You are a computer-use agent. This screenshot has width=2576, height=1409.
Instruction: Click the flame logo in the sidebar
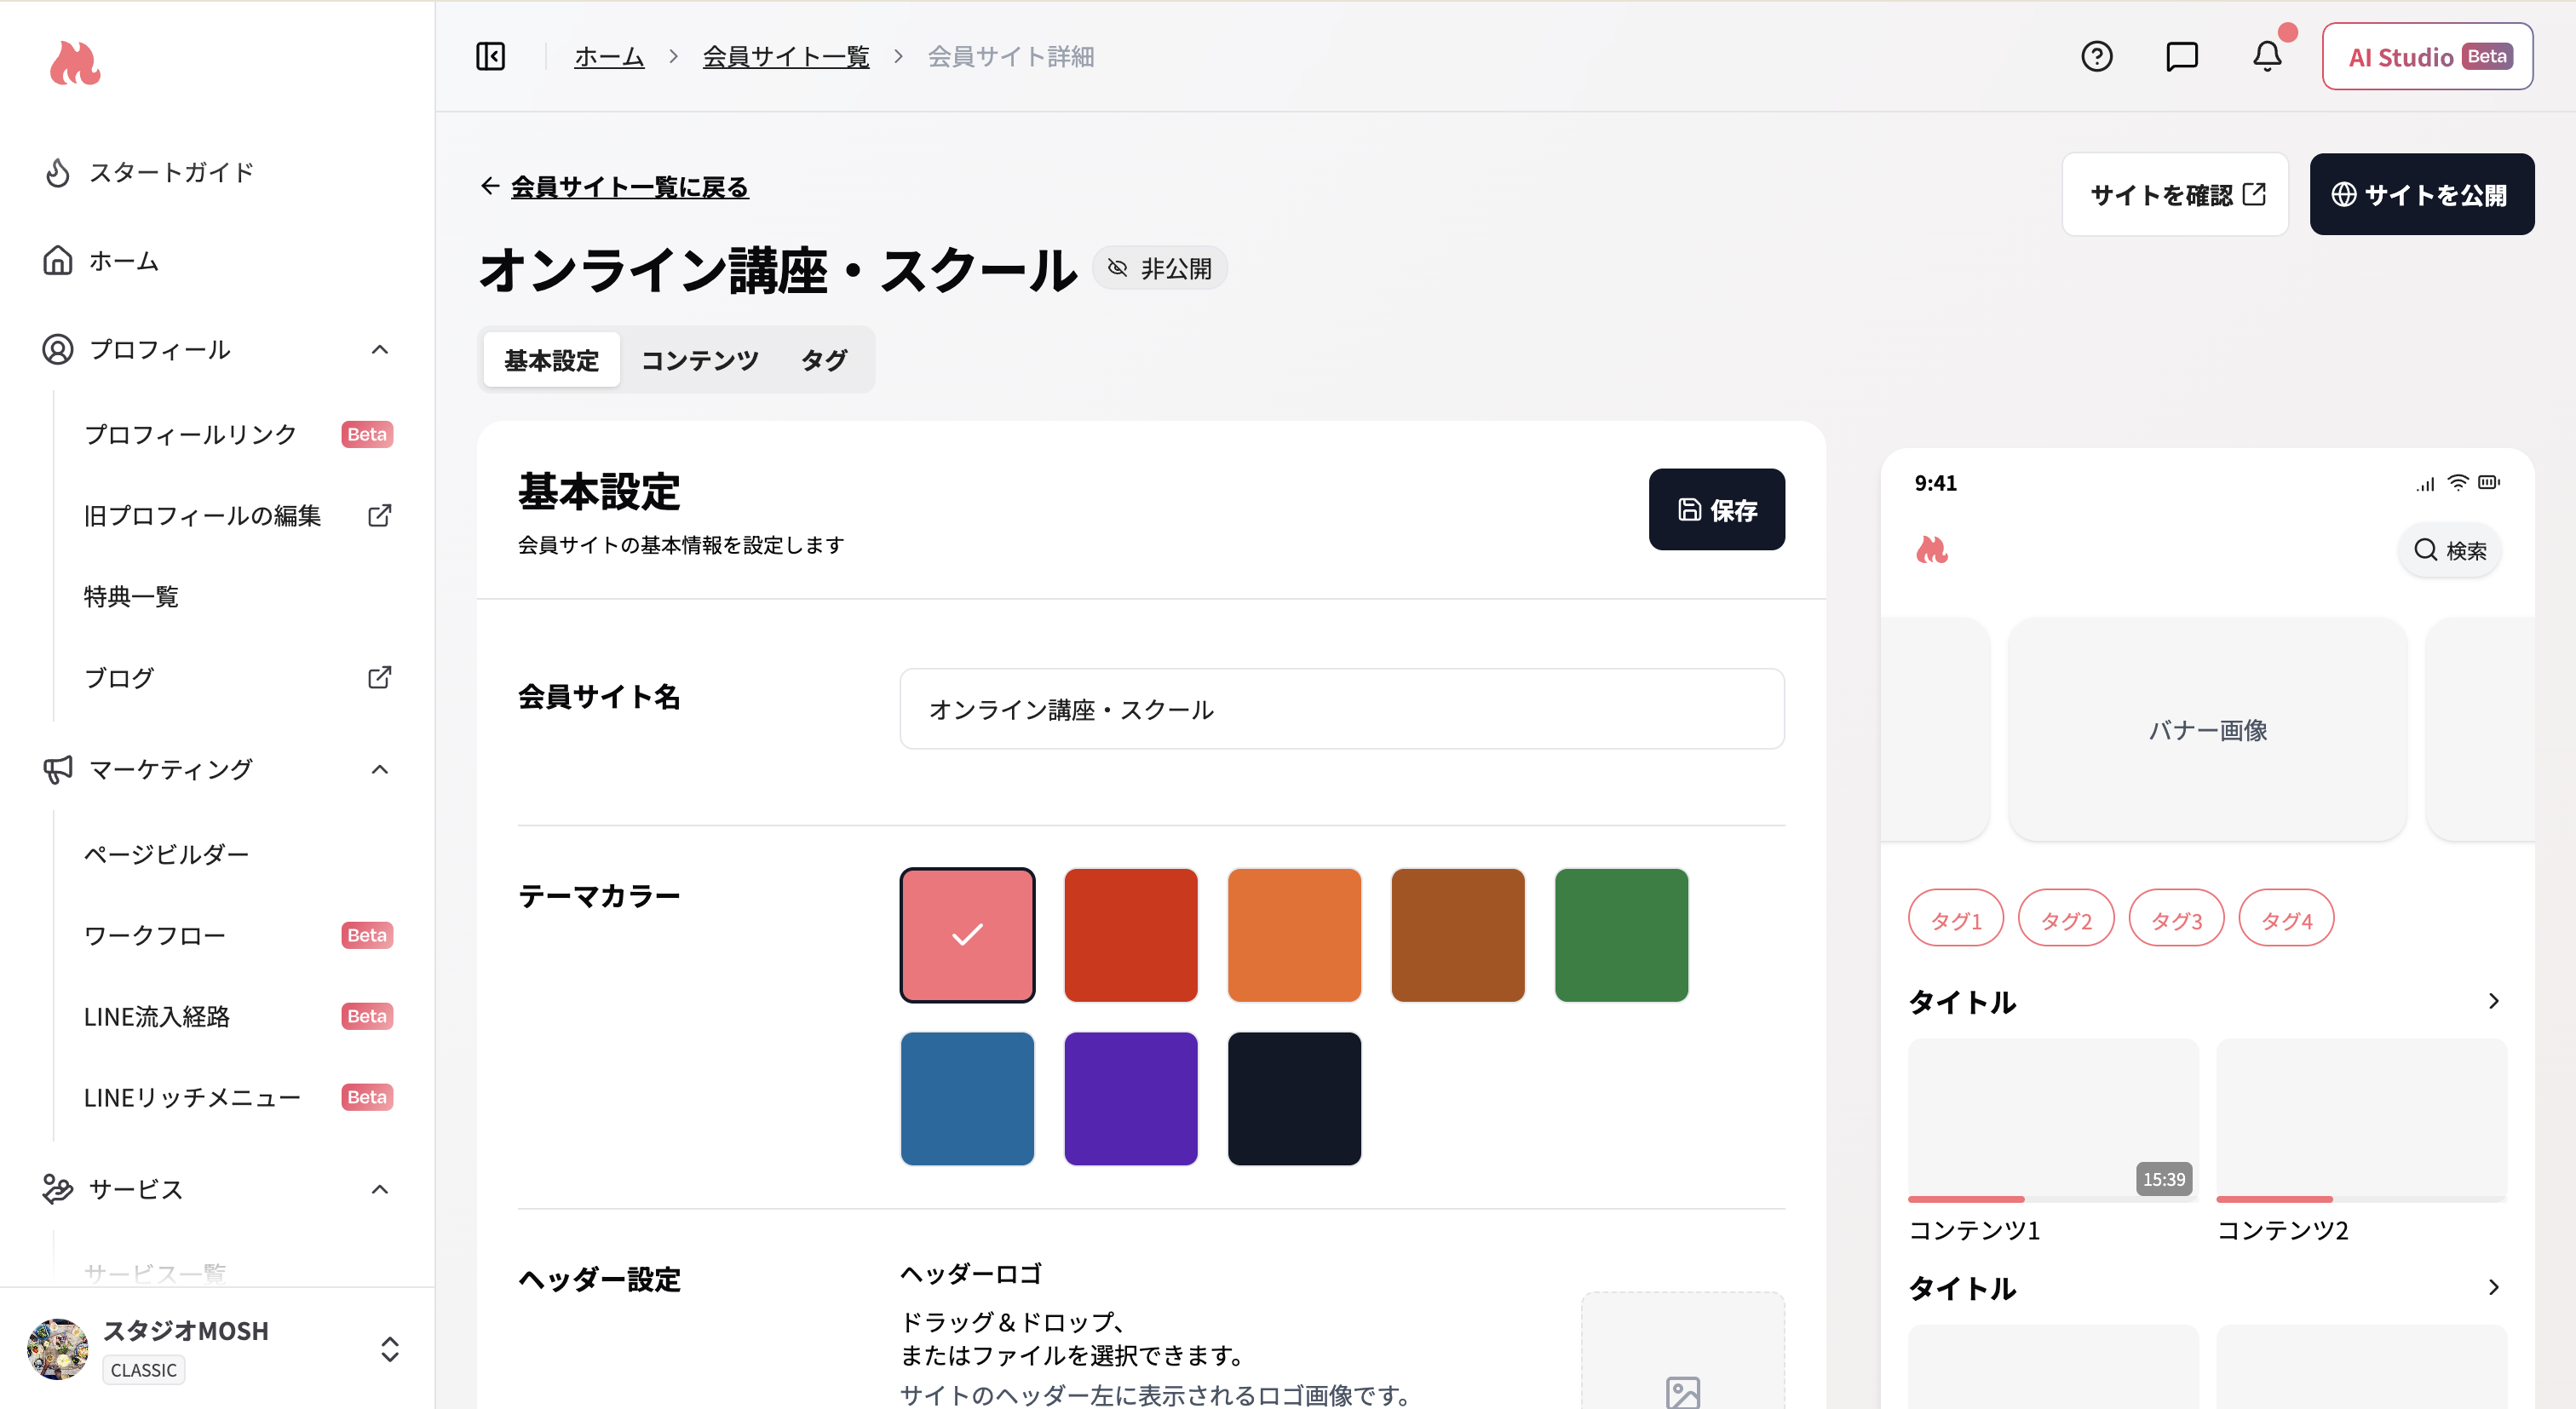coord(75,63)
